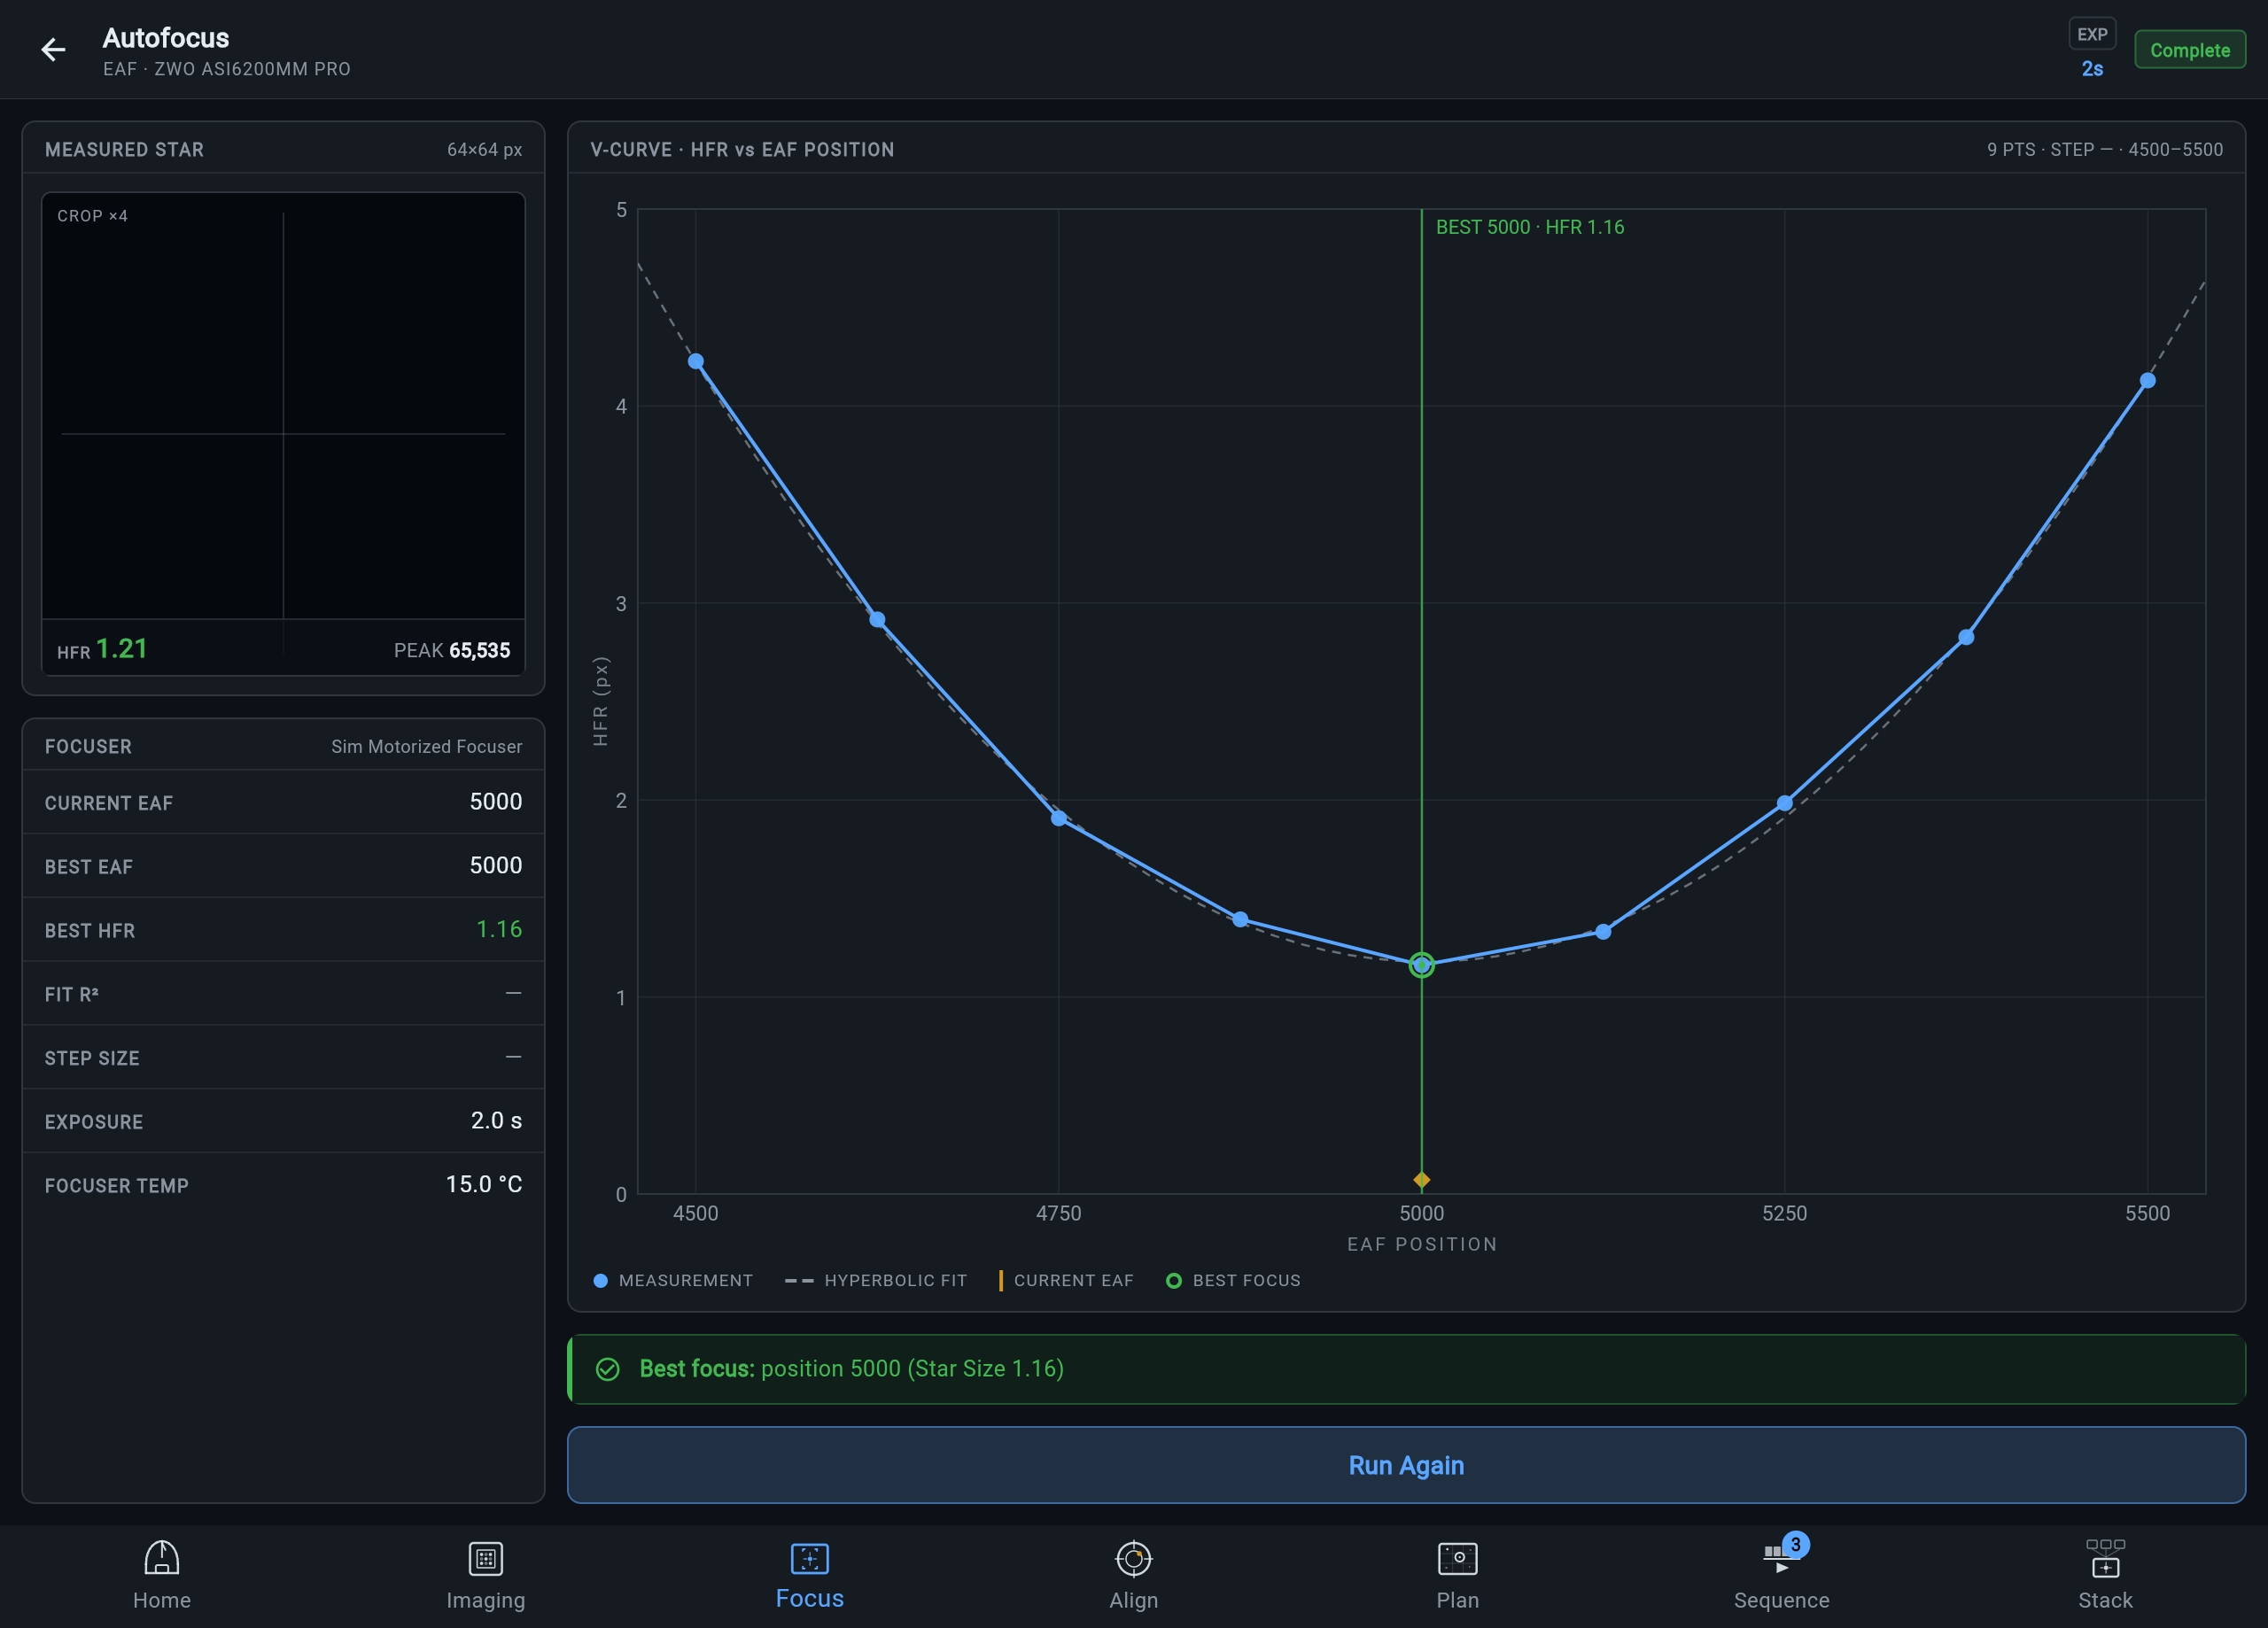Image resolution: width=2268 pixels, height=1628 pixels.
Task: Click the BEST 5000 · HFR 1.16 chart label
Action: click(1530, 227)
